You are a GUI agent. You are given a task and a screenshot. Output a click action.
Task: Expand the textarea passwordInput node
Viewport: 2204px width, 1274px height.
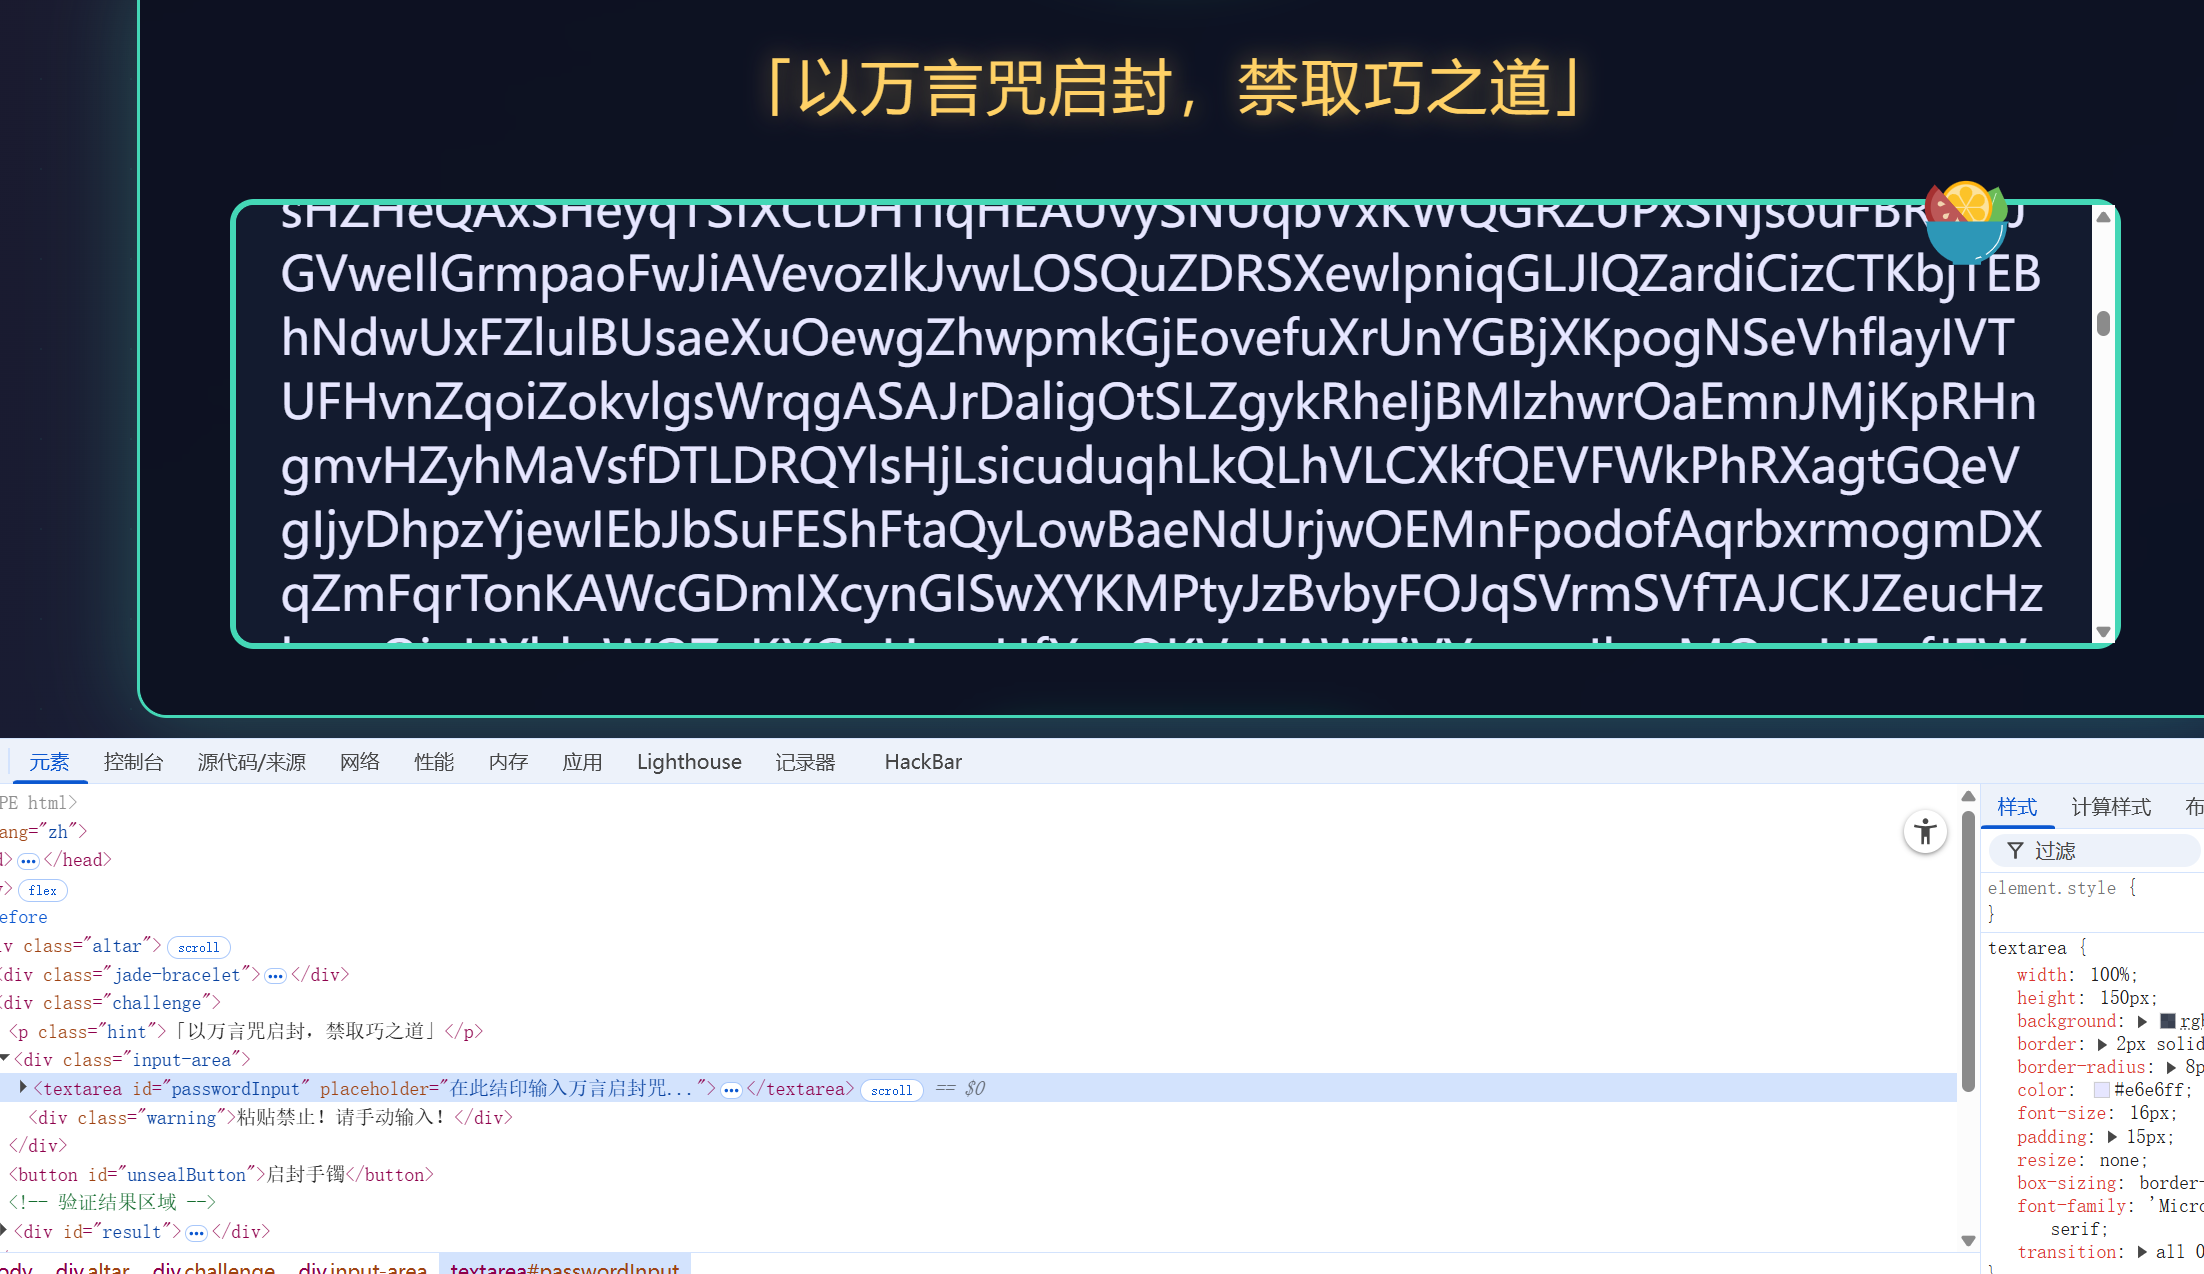click(x=23, y=1087)
